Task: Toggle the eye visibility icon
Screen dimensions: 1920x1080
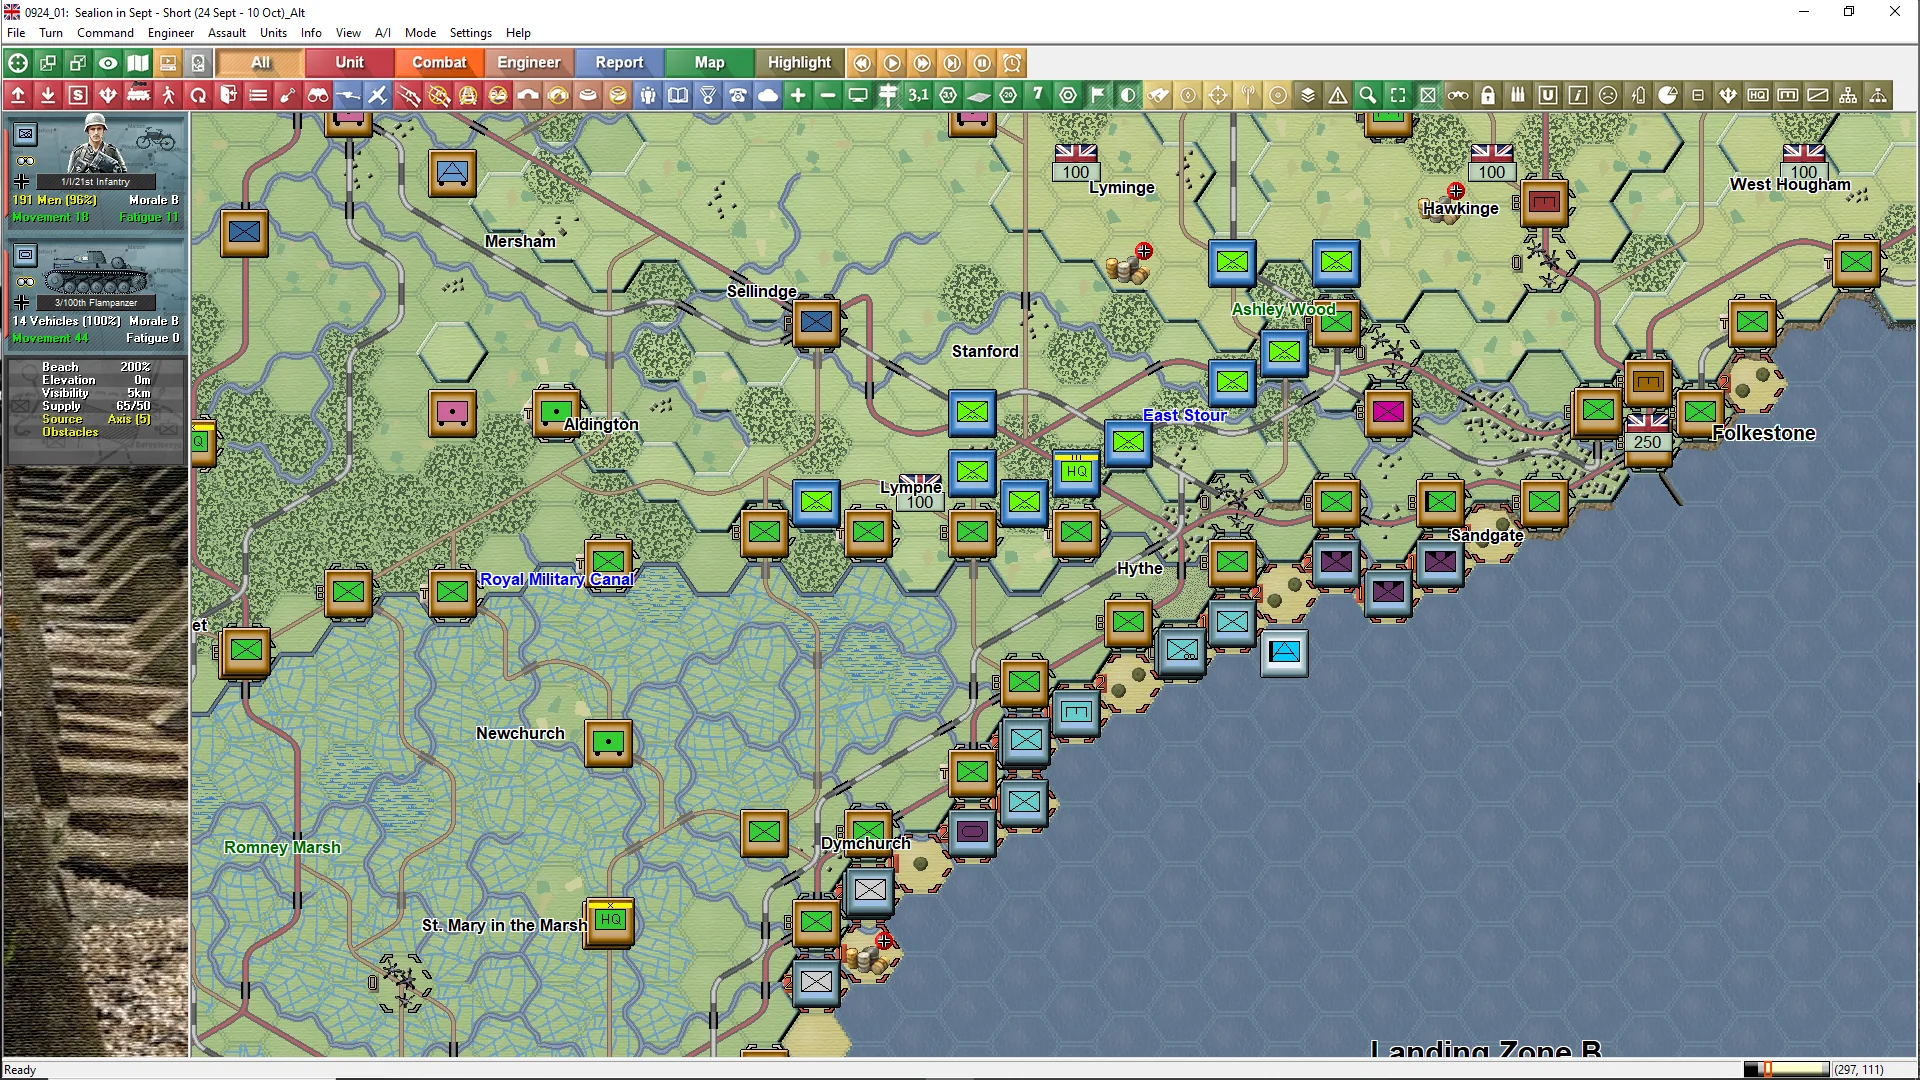Action: (x=108, y=63)
